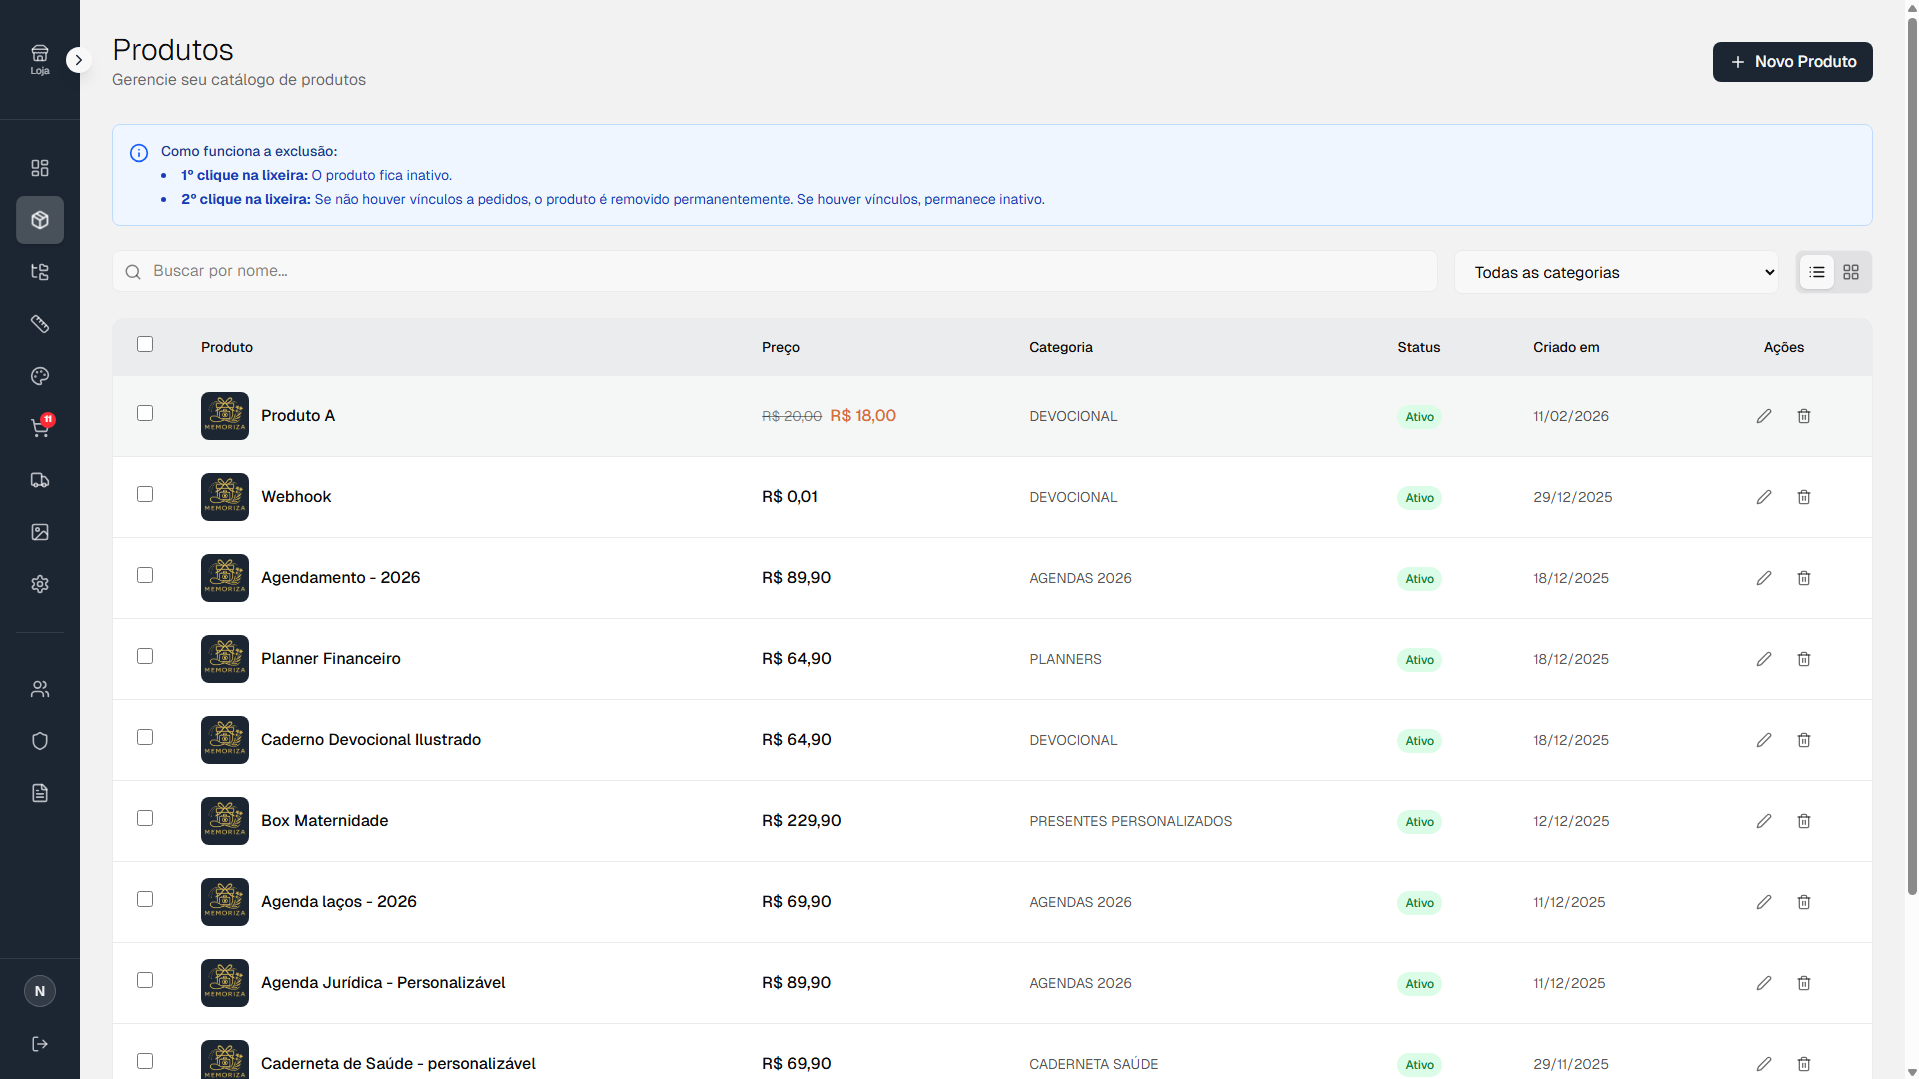
Task: Open the document reports icon in sidebar
Action: click(x=40, y=793)
